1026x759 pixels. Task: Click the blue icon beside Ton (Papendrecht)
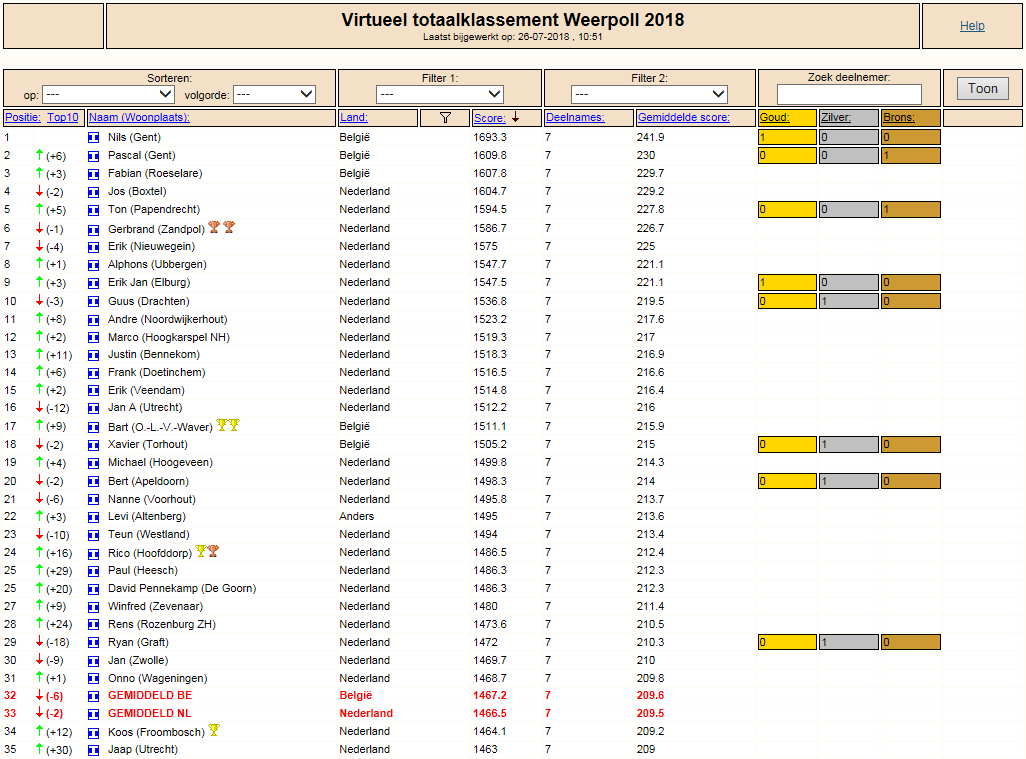click(x=94, y=210)
